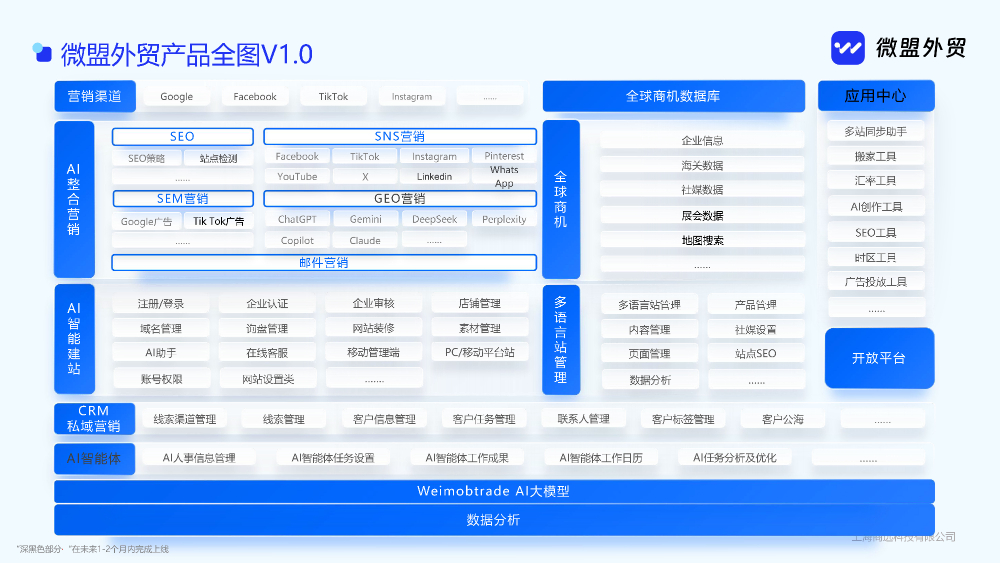Viewport: 1000px width, 563px height.
Task: Click the AI智能建站 vertical block
Action: coord(74,339)
